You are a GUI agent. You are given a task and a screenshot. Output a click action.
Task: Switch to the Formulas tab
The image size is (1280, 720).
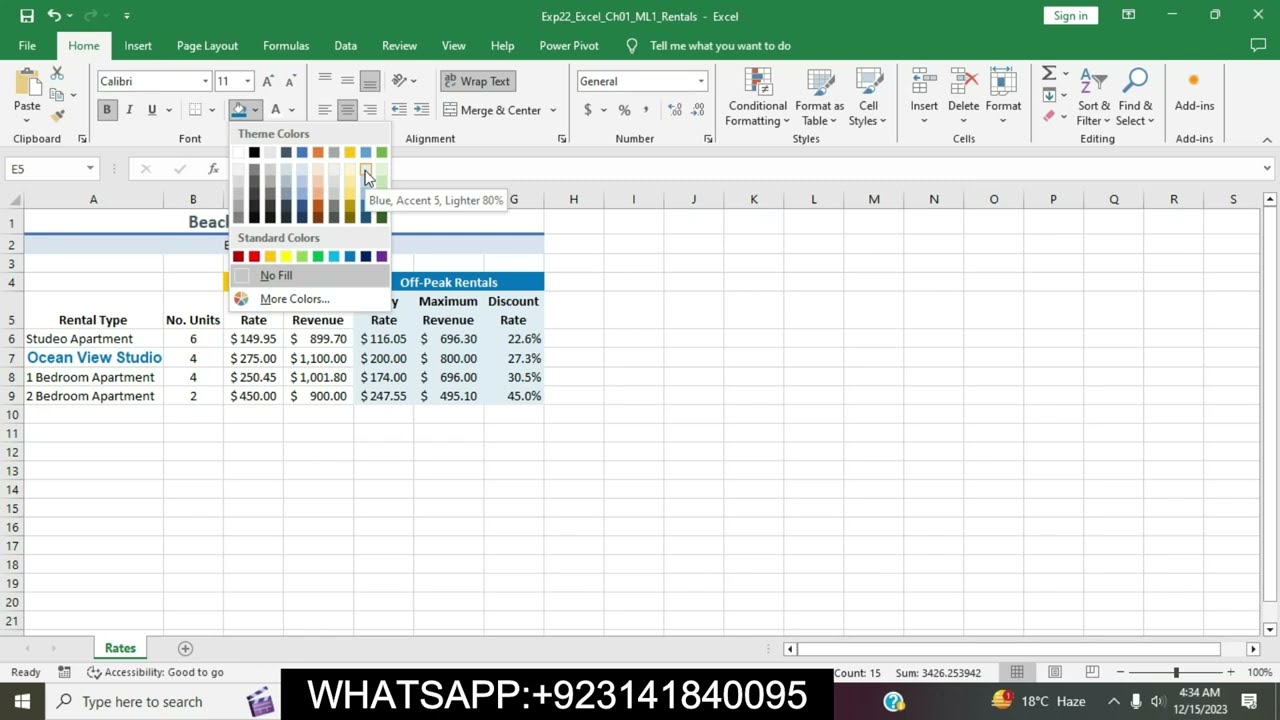[286, 46]
